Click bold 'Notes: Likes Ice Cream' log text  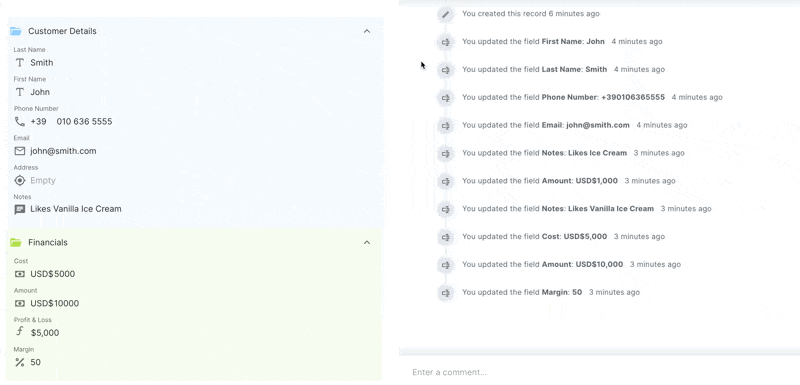point(584,152)
